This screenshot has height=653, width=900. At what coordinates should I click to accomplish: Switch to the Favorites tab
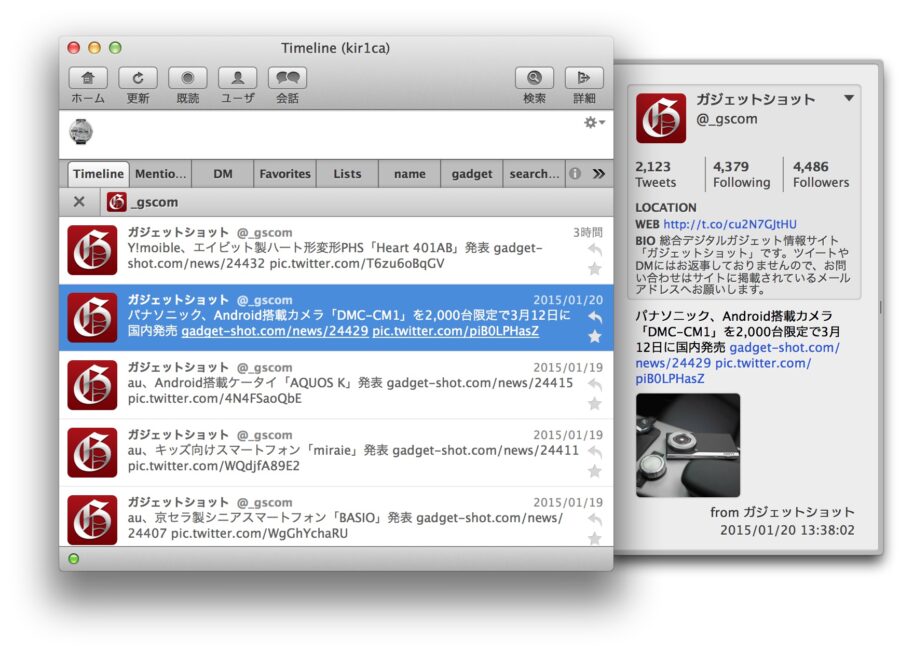(285, 174)
